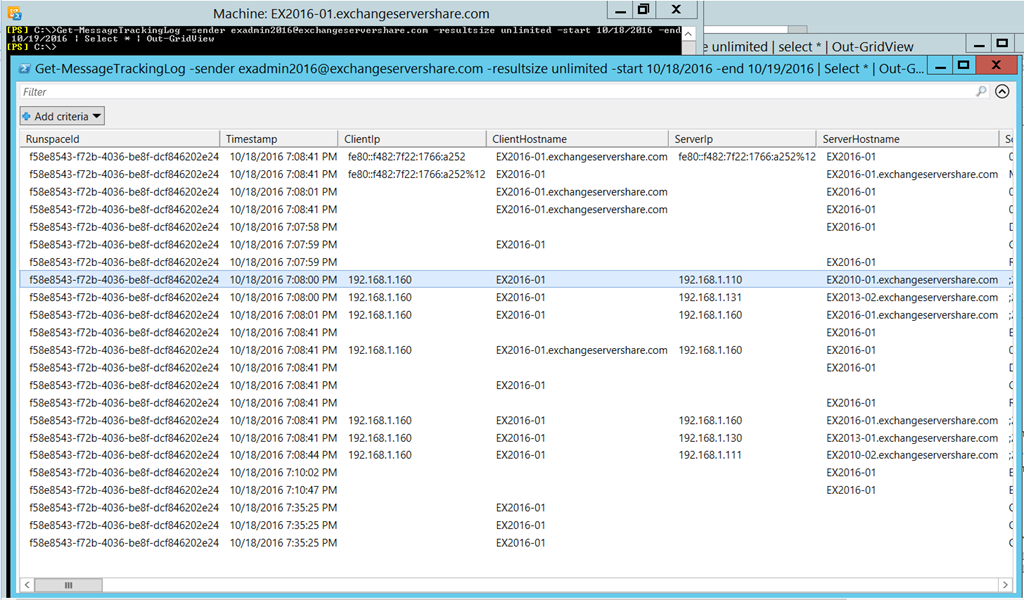Sort by the ClientHostname column header
This screenshot has width=1024, height=600.
577,138
